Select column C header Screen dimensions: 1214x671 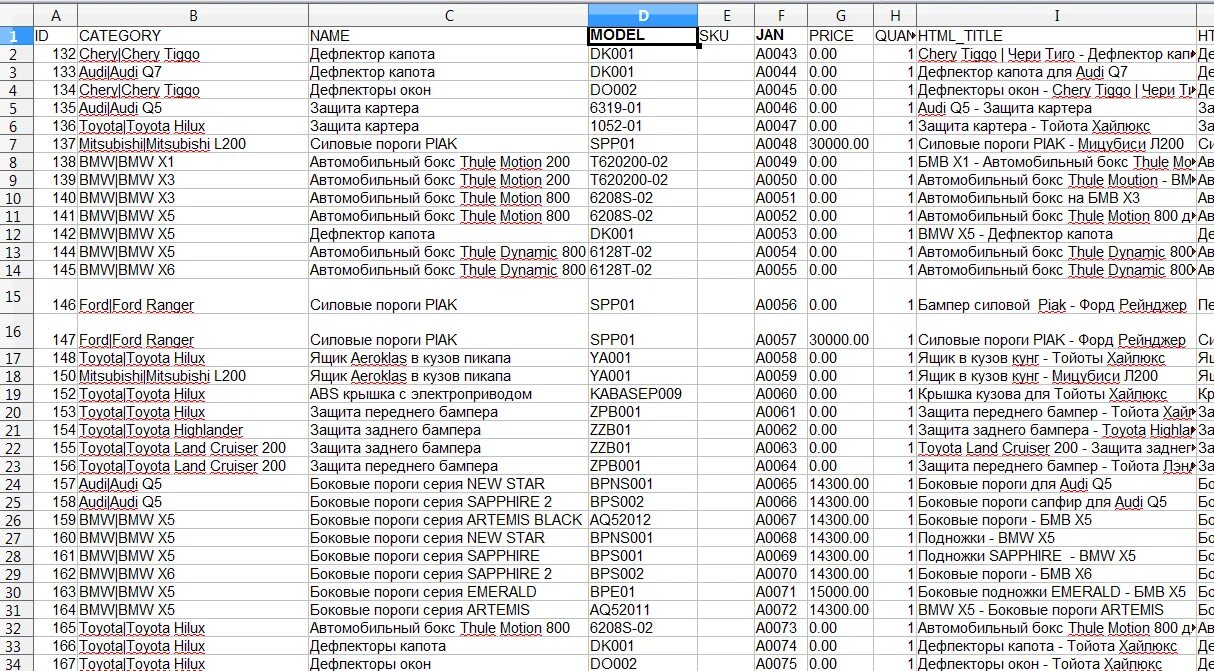pos(448,16)
